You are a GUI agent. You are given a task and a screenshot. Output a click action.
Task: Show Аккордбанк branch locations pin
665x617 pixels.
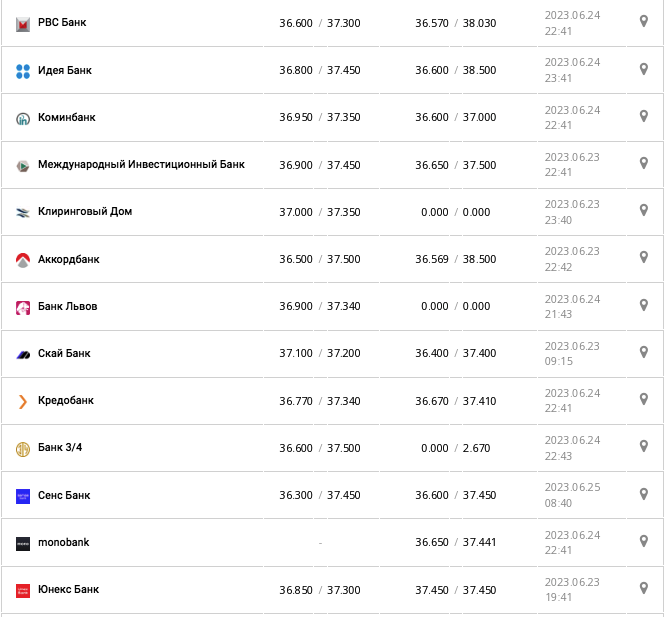(x=644, y=257)
